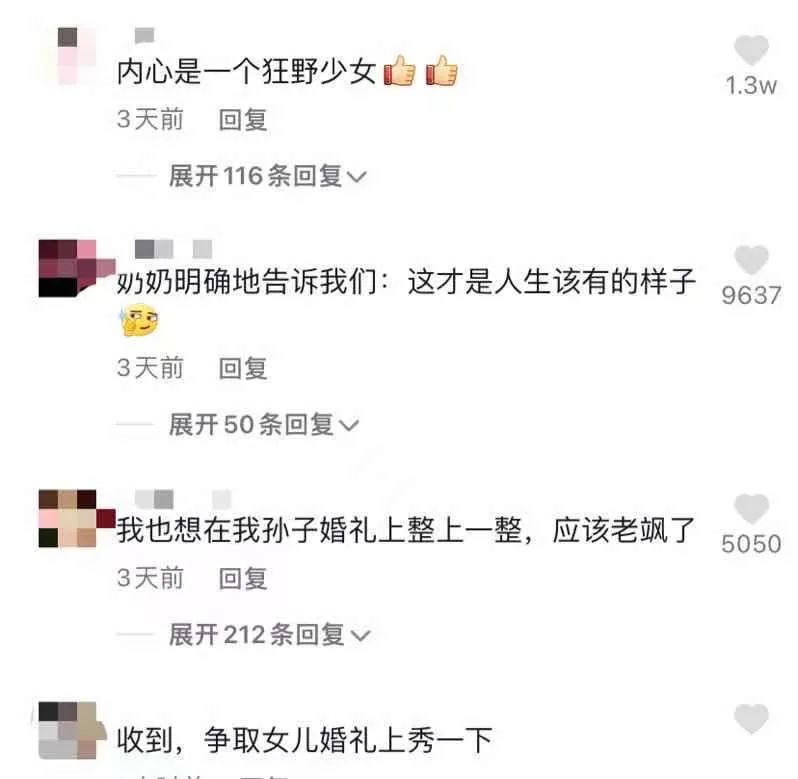The height and width of the screenshot is (779, 798).
Task: Expand 展开116条回复 replies
Action: (x=267, y=176)
